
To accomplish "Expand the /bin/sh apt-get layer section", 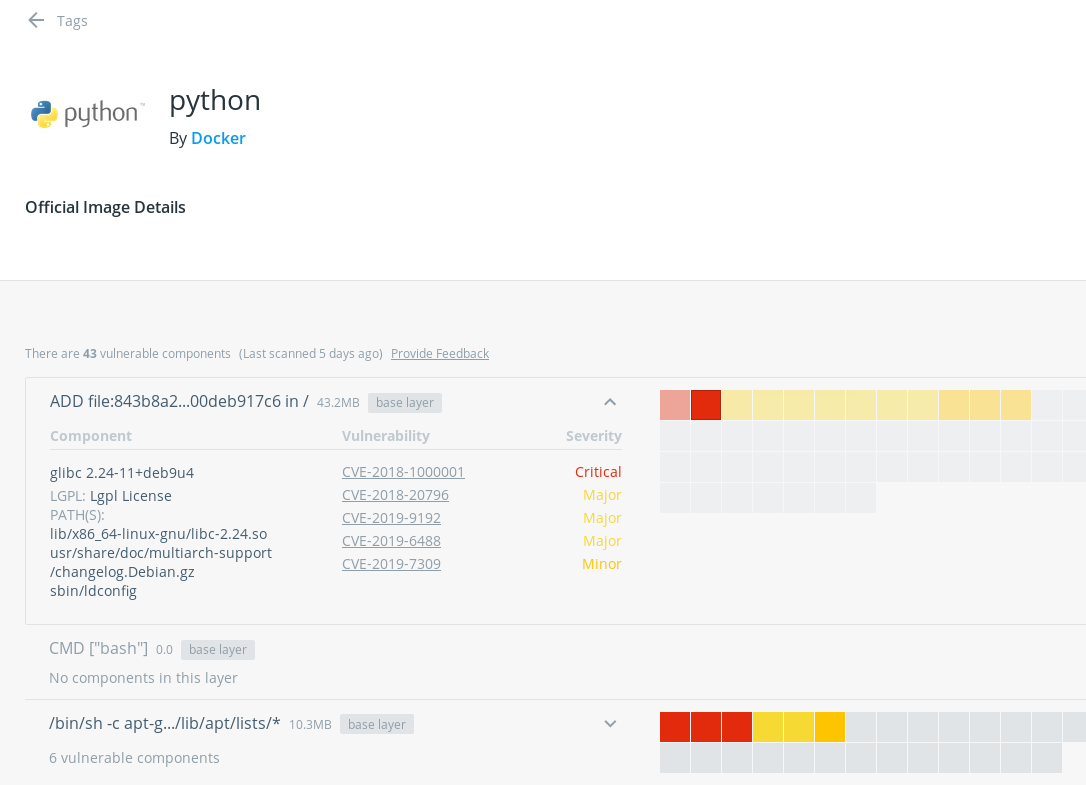I will [610, 723].
